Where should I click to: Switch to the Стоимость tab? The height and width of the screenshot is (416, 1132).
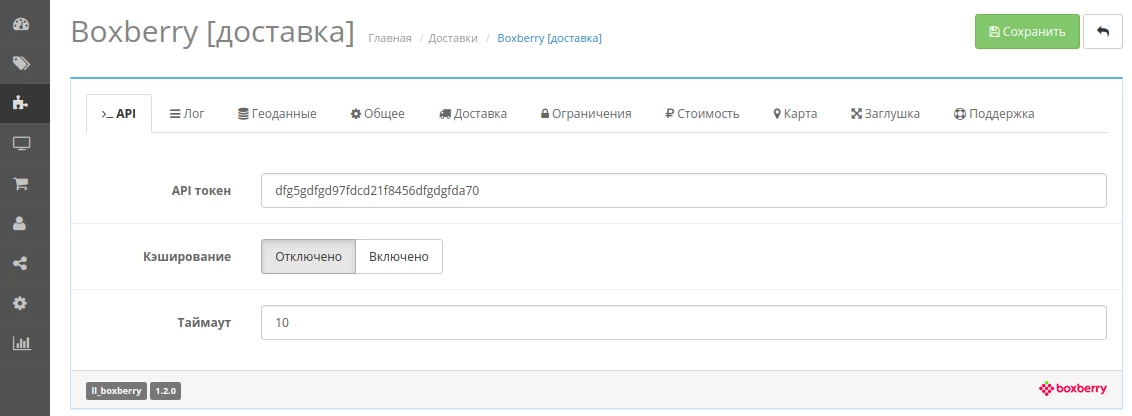(x=702, y=113)
